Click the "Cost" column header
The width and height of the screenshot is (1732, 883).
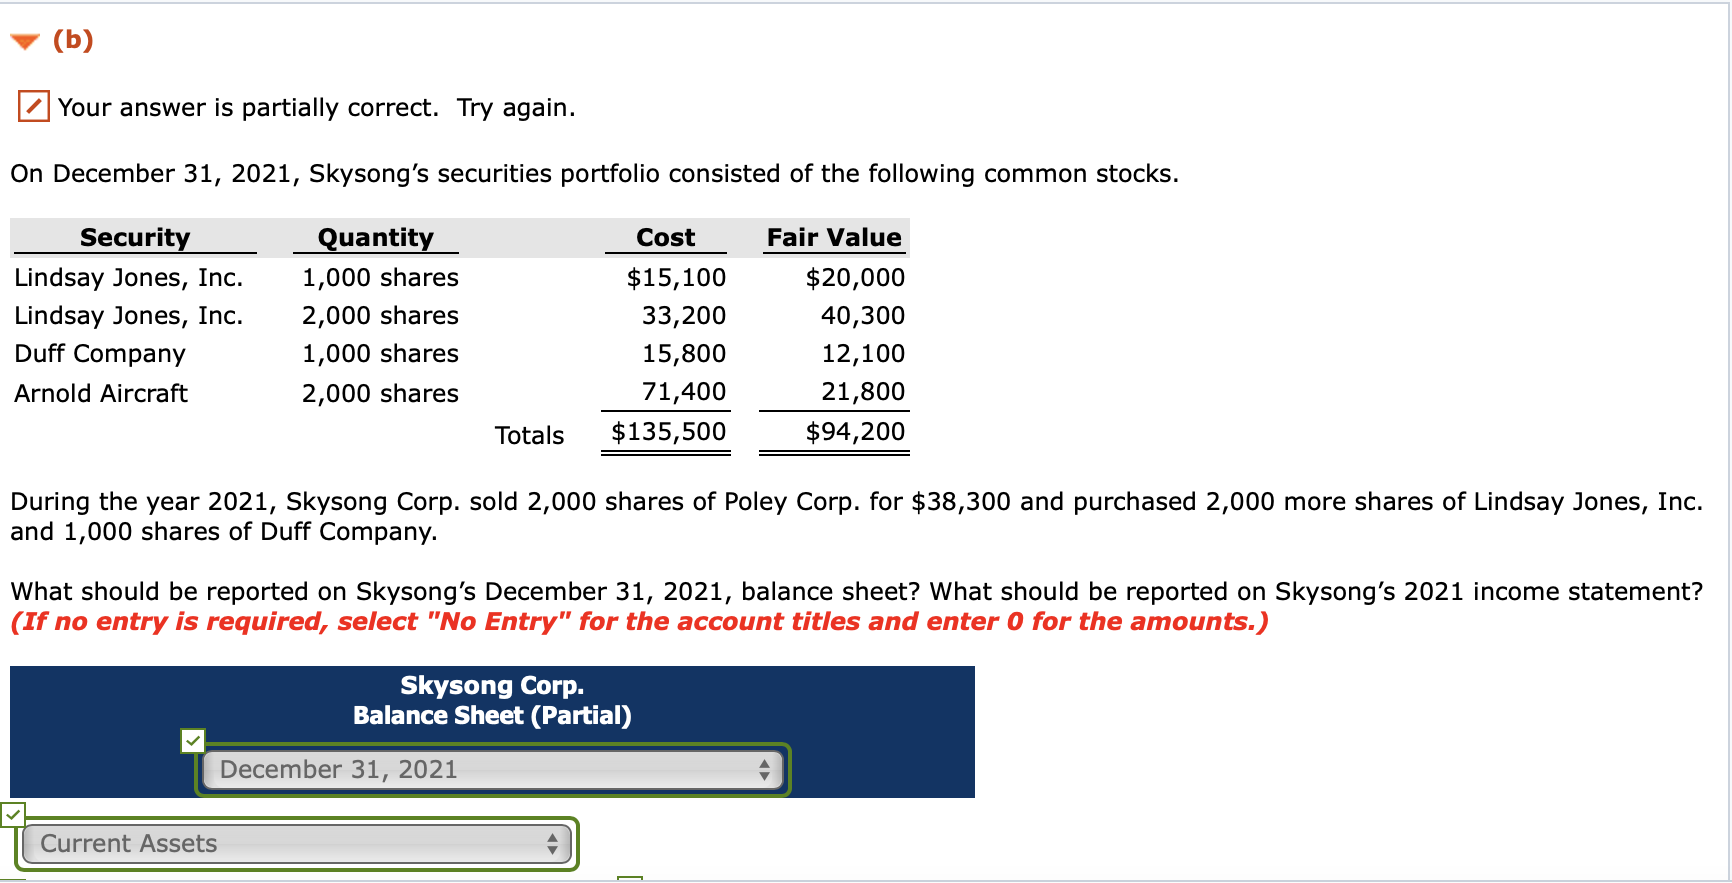[x=665, y=237]
